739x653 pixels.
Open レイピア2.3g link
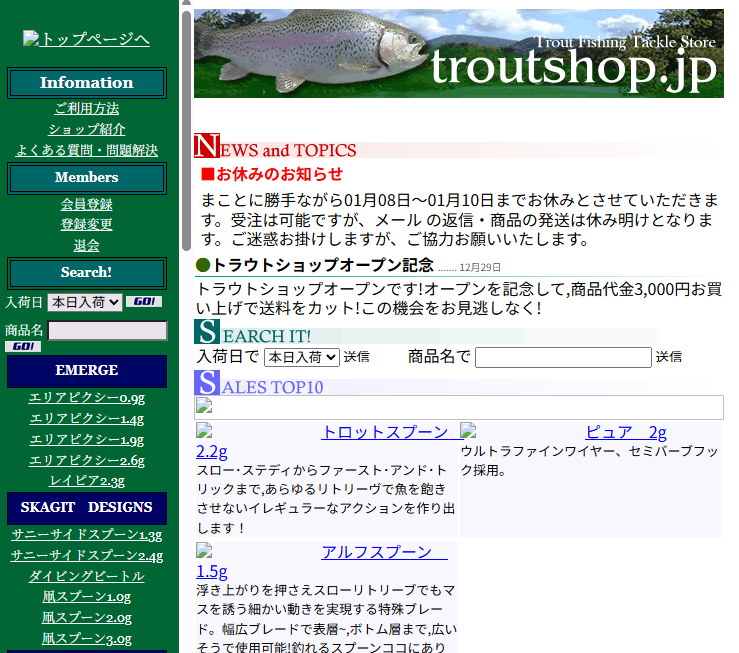point(87,481)
